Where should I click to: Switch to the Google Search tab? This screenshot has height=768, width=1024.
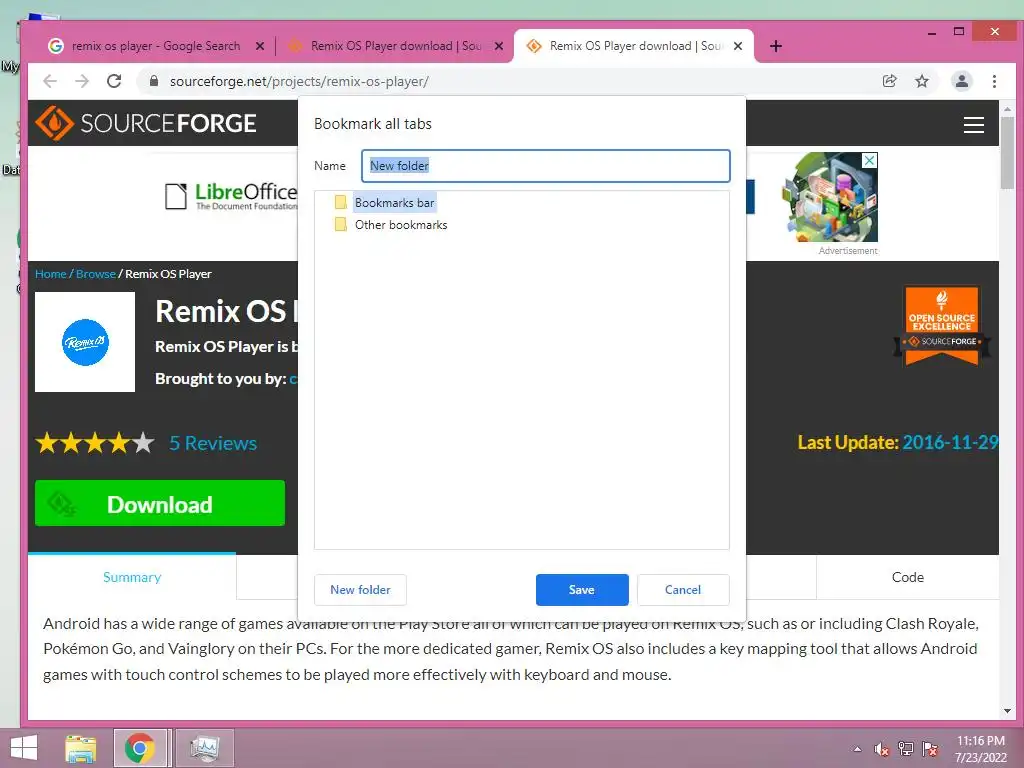pos(155,46)
